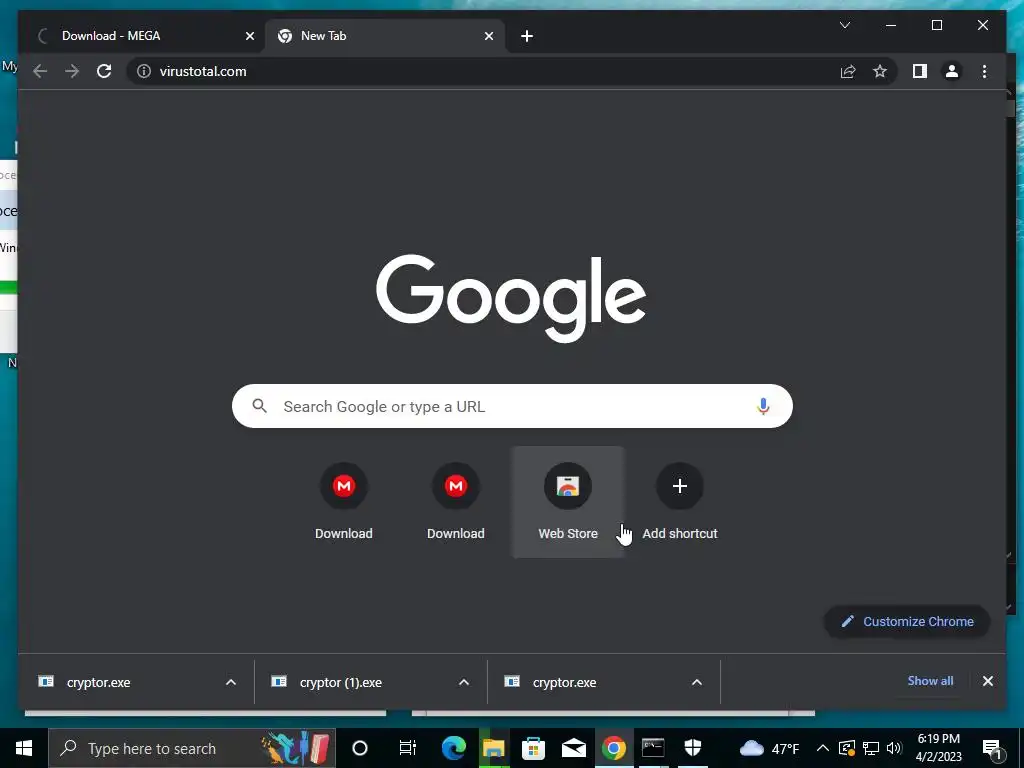
Task: Open first cryptor.exe download item
Action: pyautogui.click(x=121, y=682)
